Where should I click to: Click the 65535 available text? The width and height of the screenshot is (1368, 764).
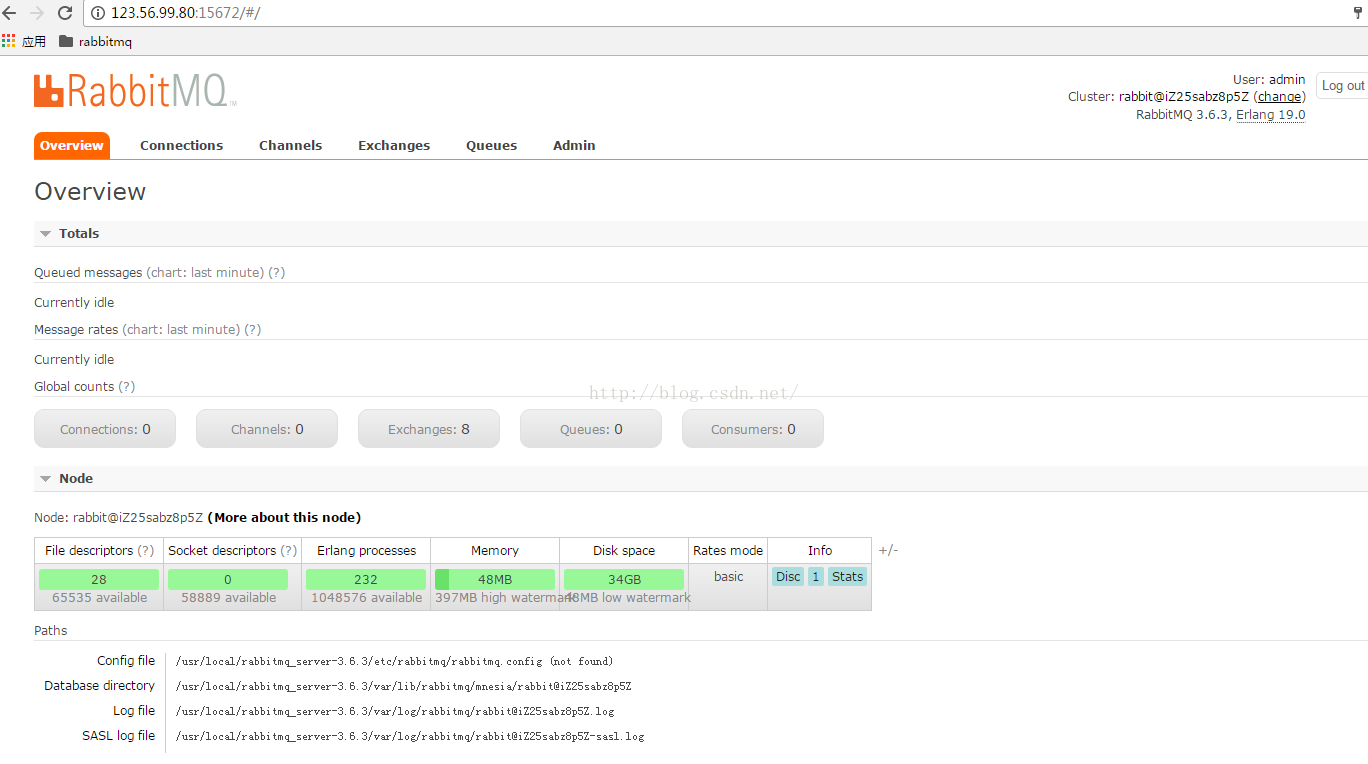click(99, 598)
